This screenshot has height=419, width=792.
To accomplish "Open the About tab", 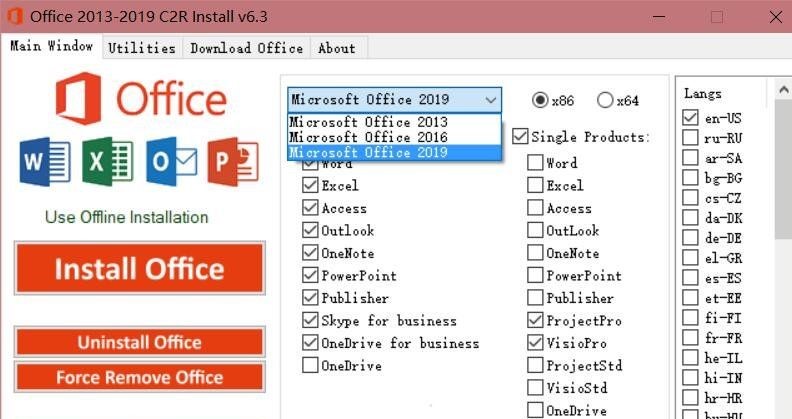I will (337, 48).
